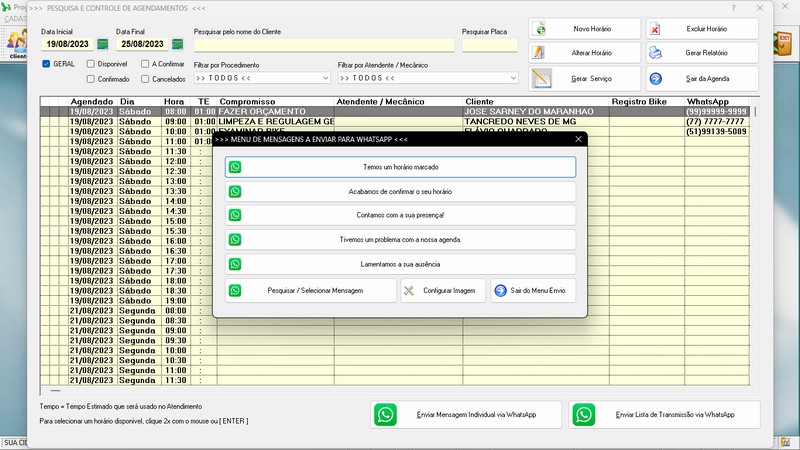This screenshot has width=800, height=450.
Task: Select message 'Temos um horário marcado'
Action: (x=401, y=167)
